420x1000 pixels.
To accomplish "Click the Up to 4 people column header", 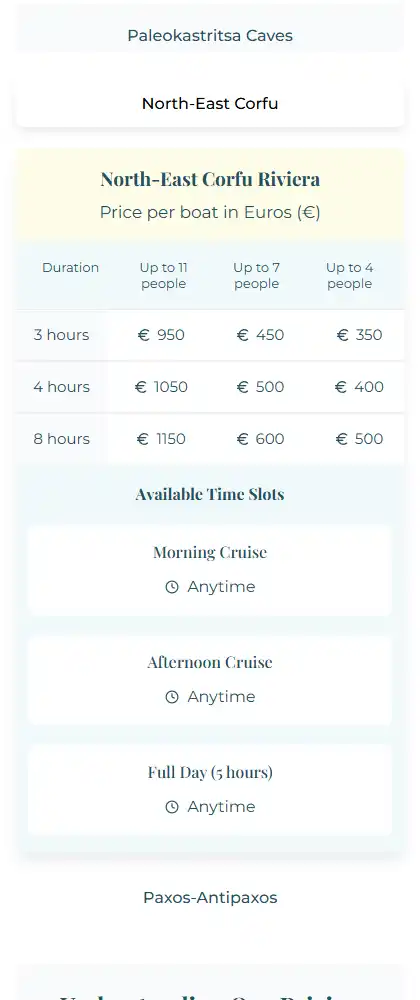I will point(349,276).
